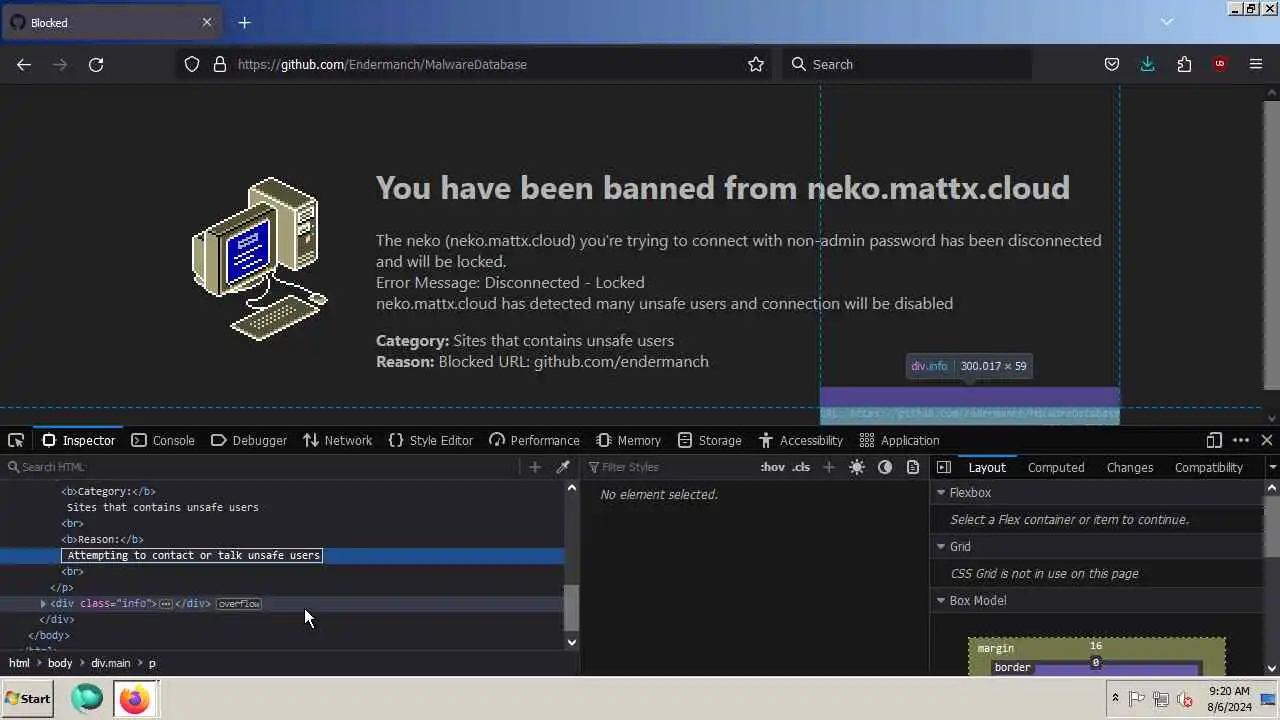Open the Pocket save icon

[x=1111, y=64]
